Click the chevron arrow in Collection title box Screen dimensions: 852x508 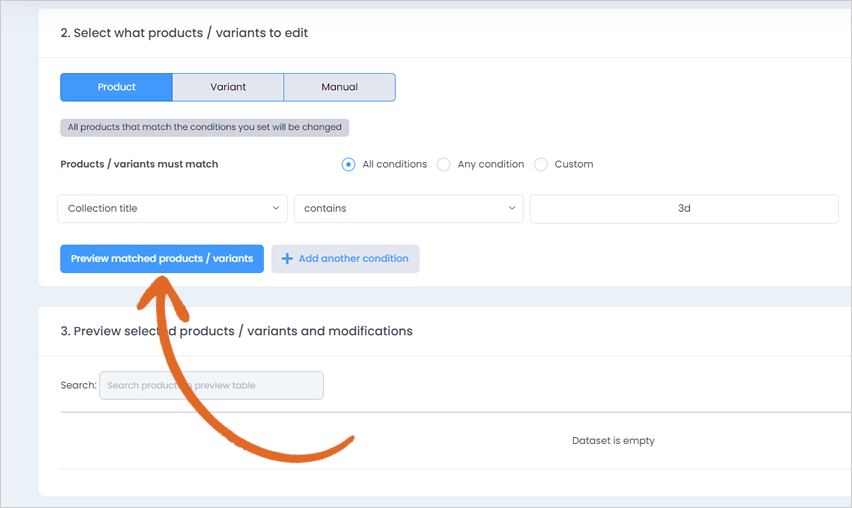tap(275, 208)
